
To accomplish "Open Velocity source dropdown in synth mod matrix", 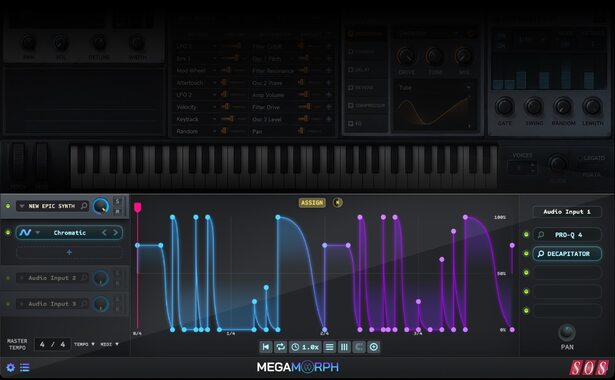I will click(x=214, y=107).
